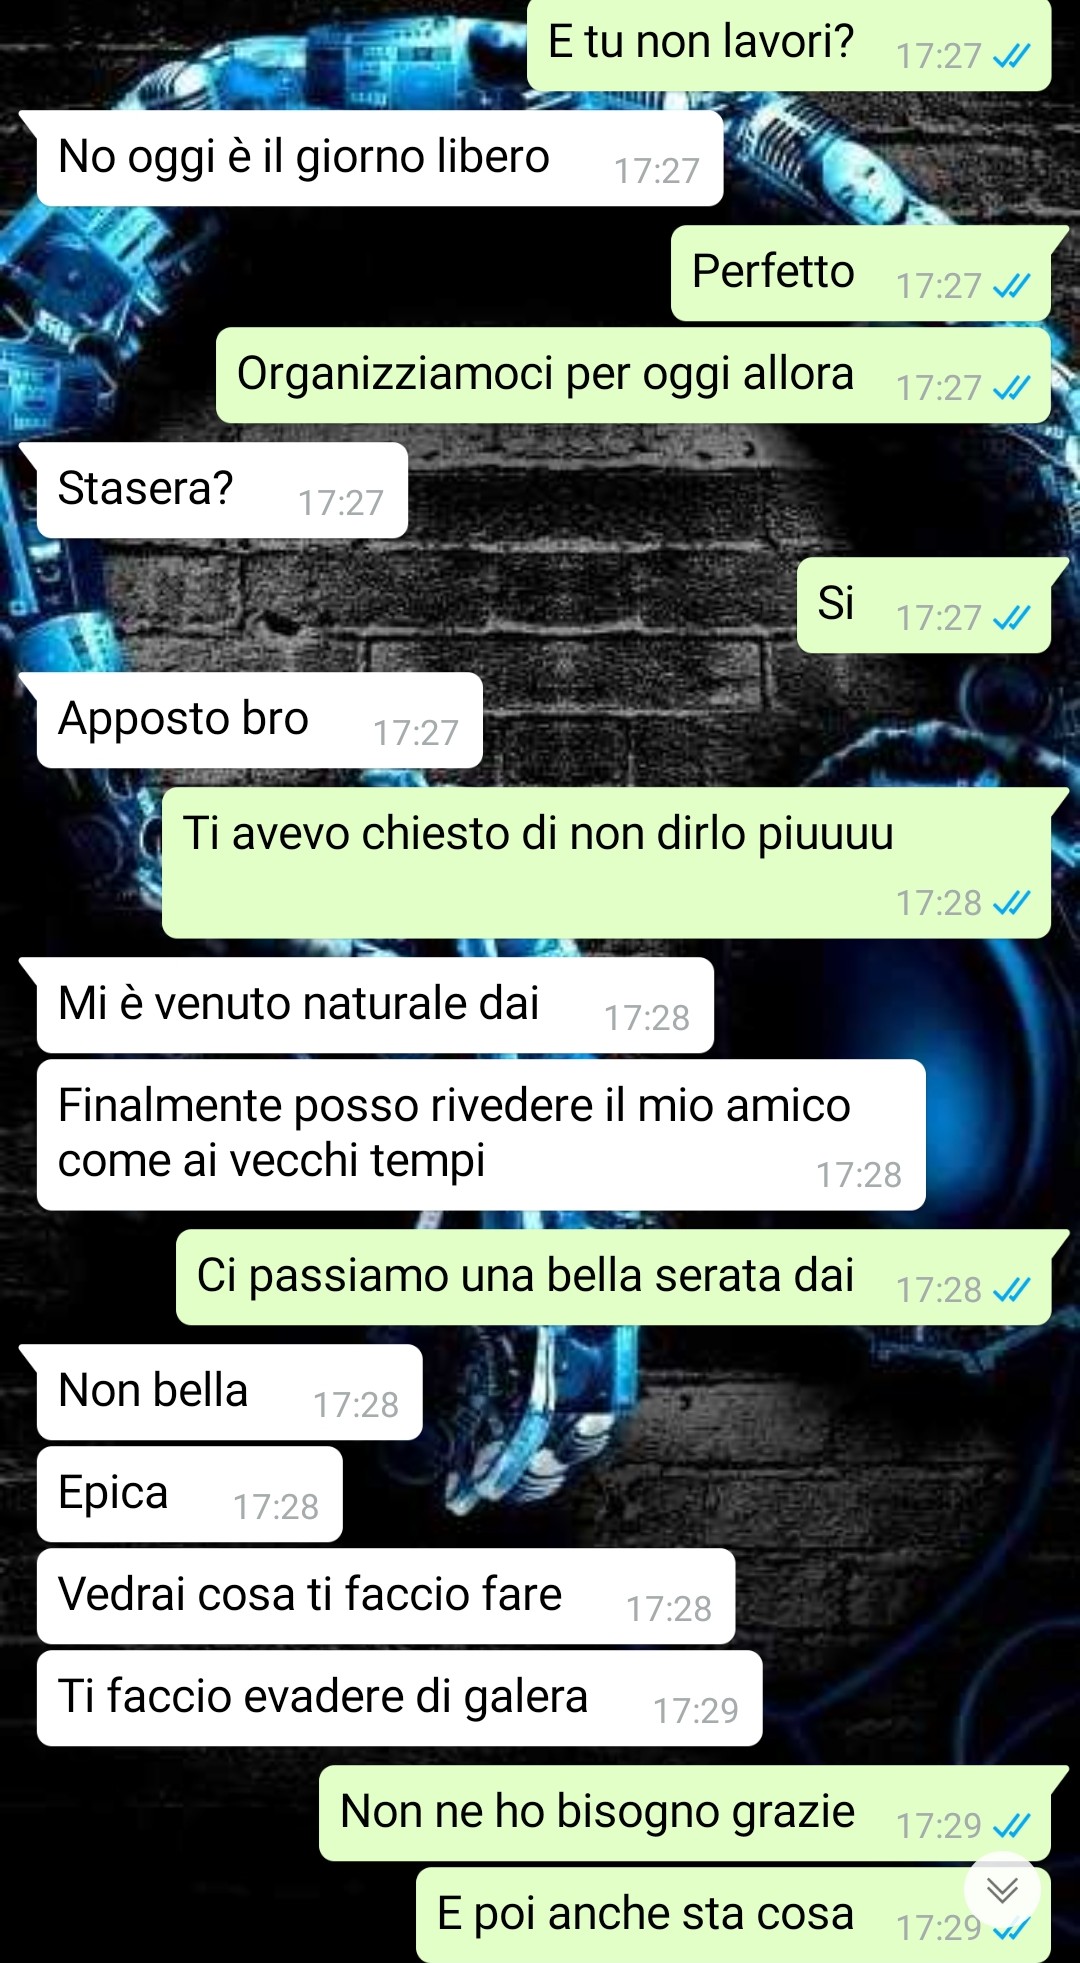Click the read receipt ticks on 'Perfetto'
The width and height of the screenshot is (1080, 1963).
[x=1011, y=287]
